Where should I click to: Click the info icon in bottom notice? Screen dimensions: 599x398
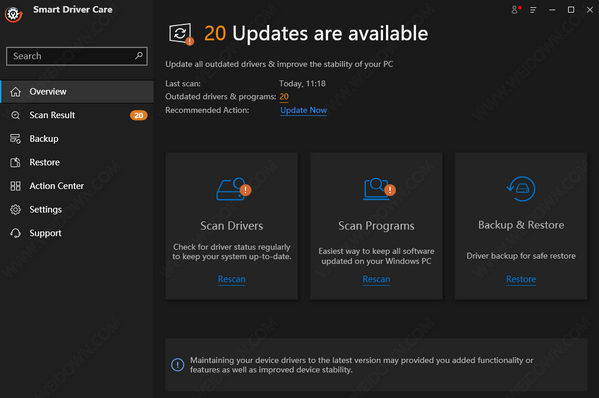tap(177, 365)
